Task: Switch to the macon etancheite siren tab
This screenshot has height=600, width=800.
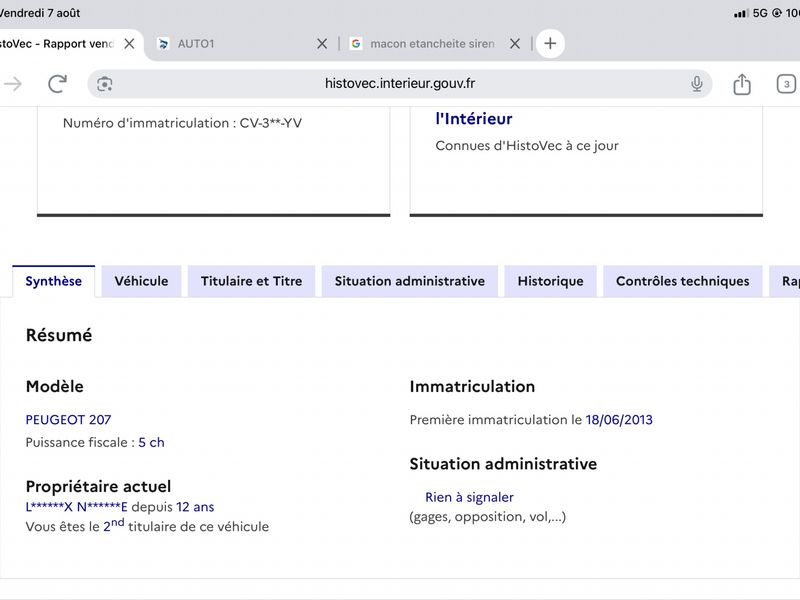Action: [435, 44]
